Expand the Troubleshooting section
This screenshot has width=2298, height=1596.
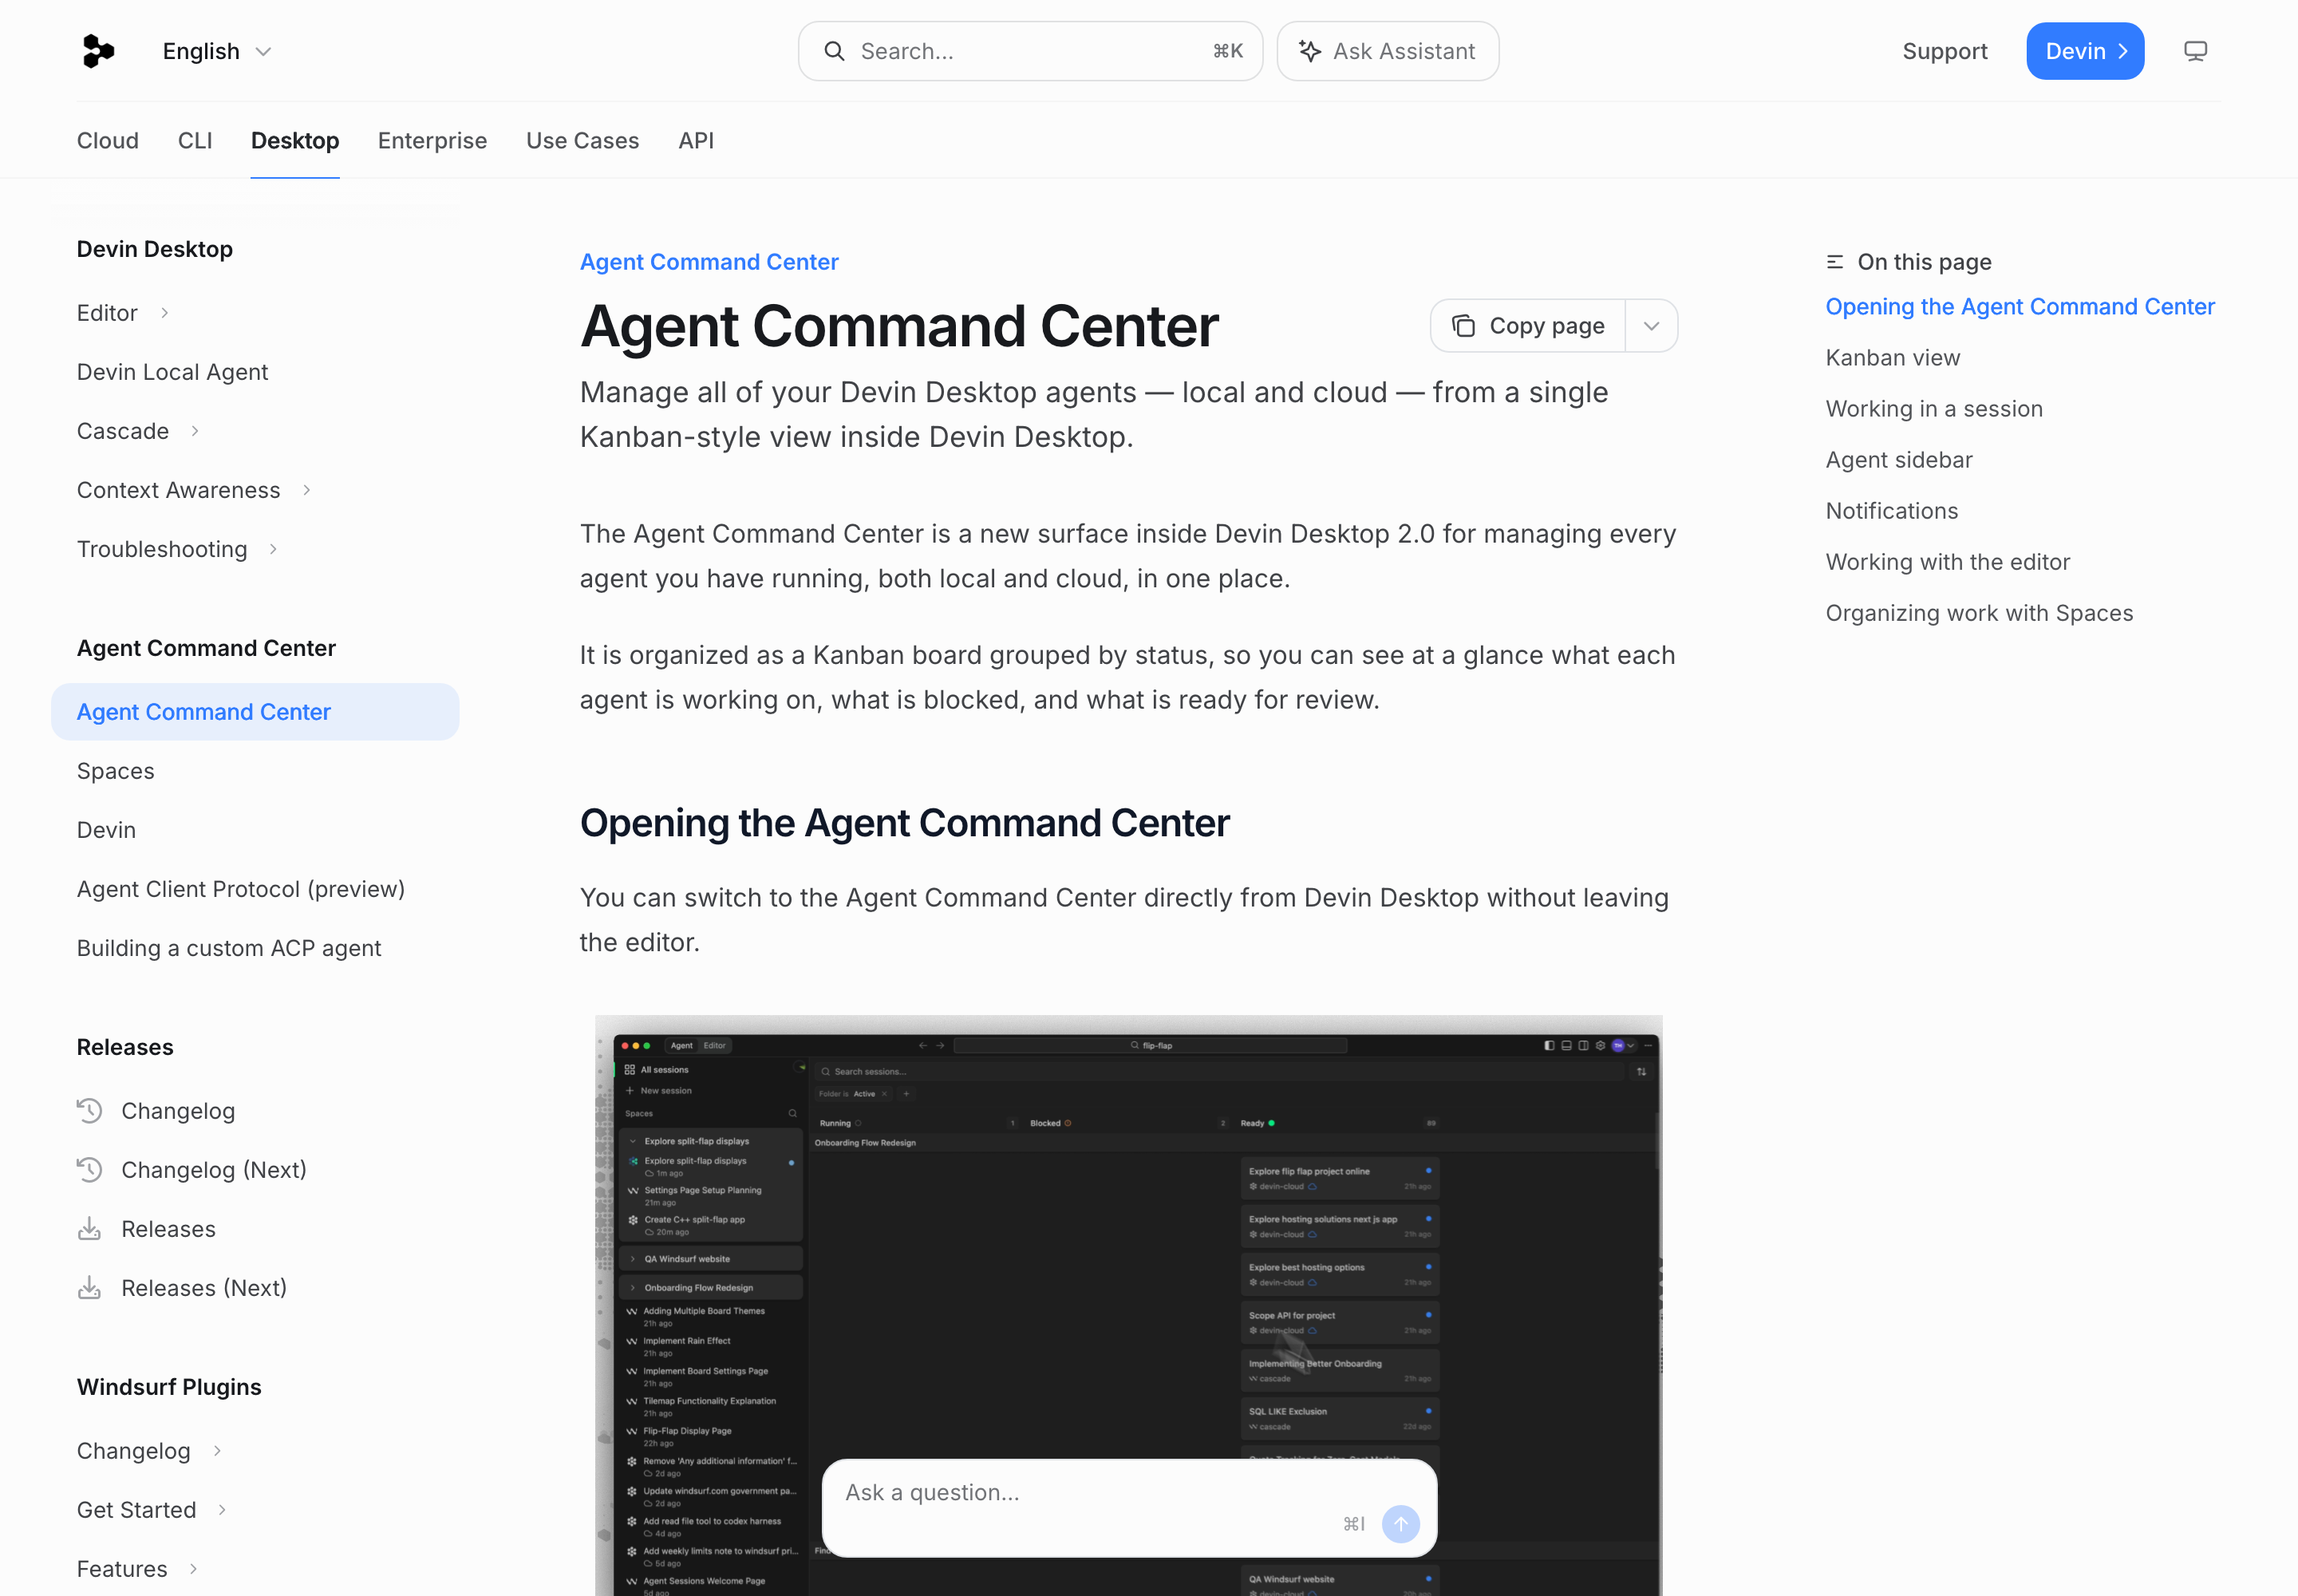point(177,549)
